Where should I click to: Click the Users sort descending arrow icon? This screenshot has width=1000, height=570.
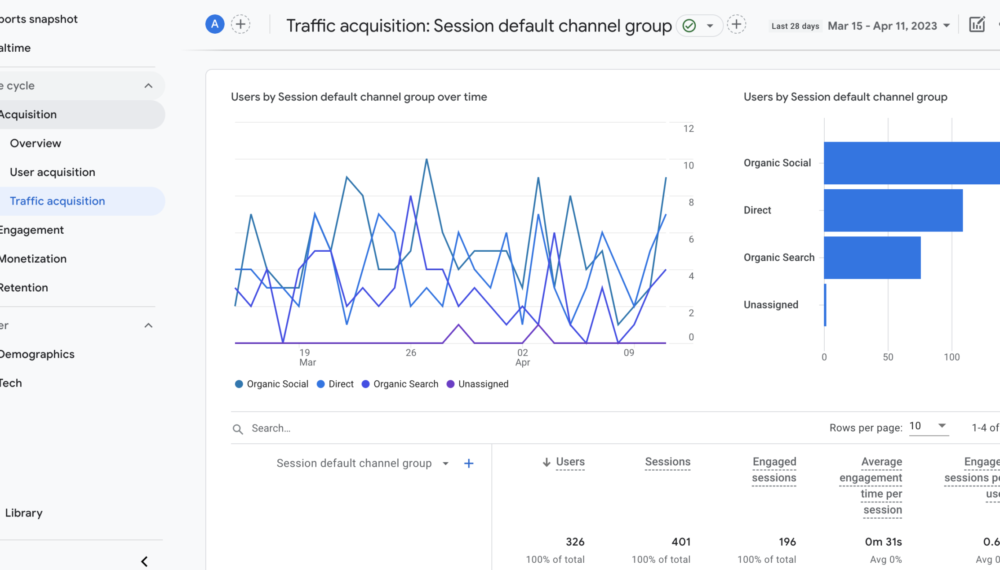tap(547, 462)
